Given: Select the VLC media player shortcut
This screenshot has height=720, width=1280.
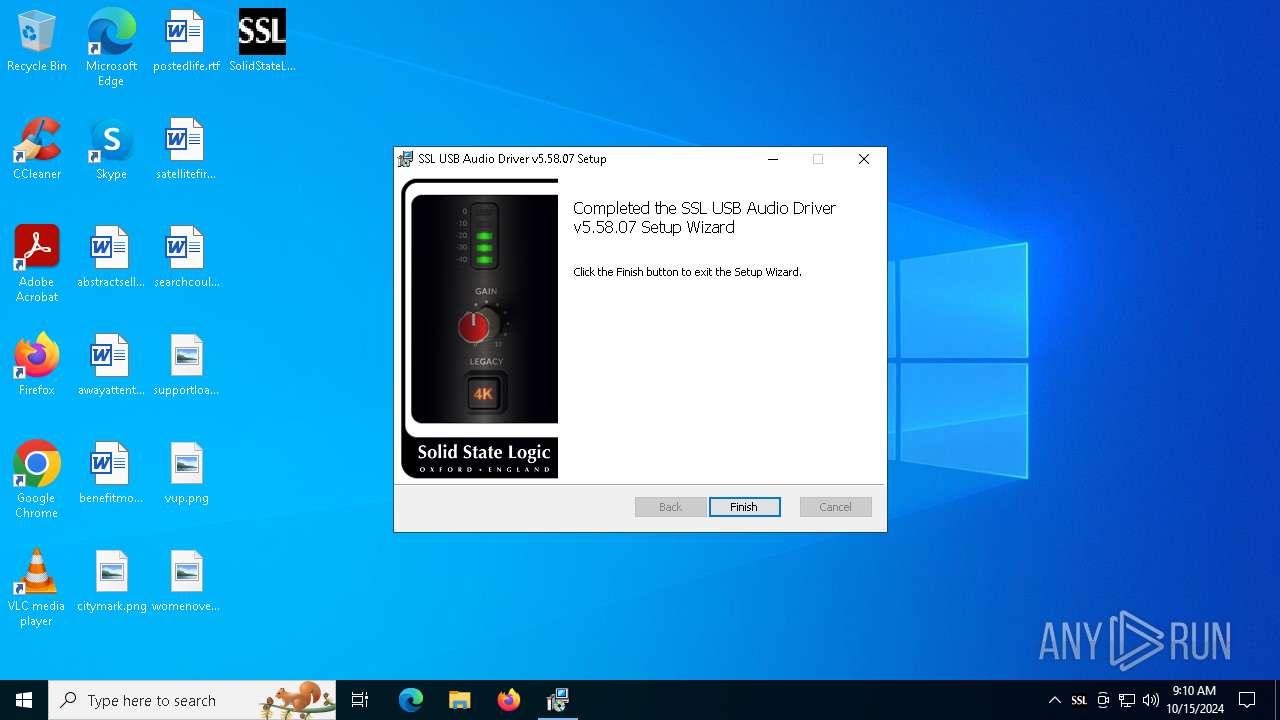Looking at the screenshot, I should (37, 588).
